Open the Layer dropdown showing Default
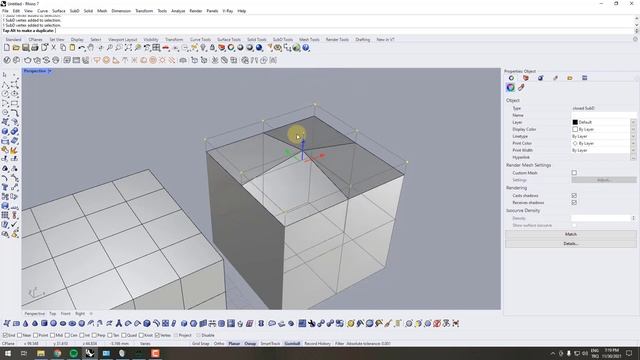This screenshot has height=360, width=640. 633,122
